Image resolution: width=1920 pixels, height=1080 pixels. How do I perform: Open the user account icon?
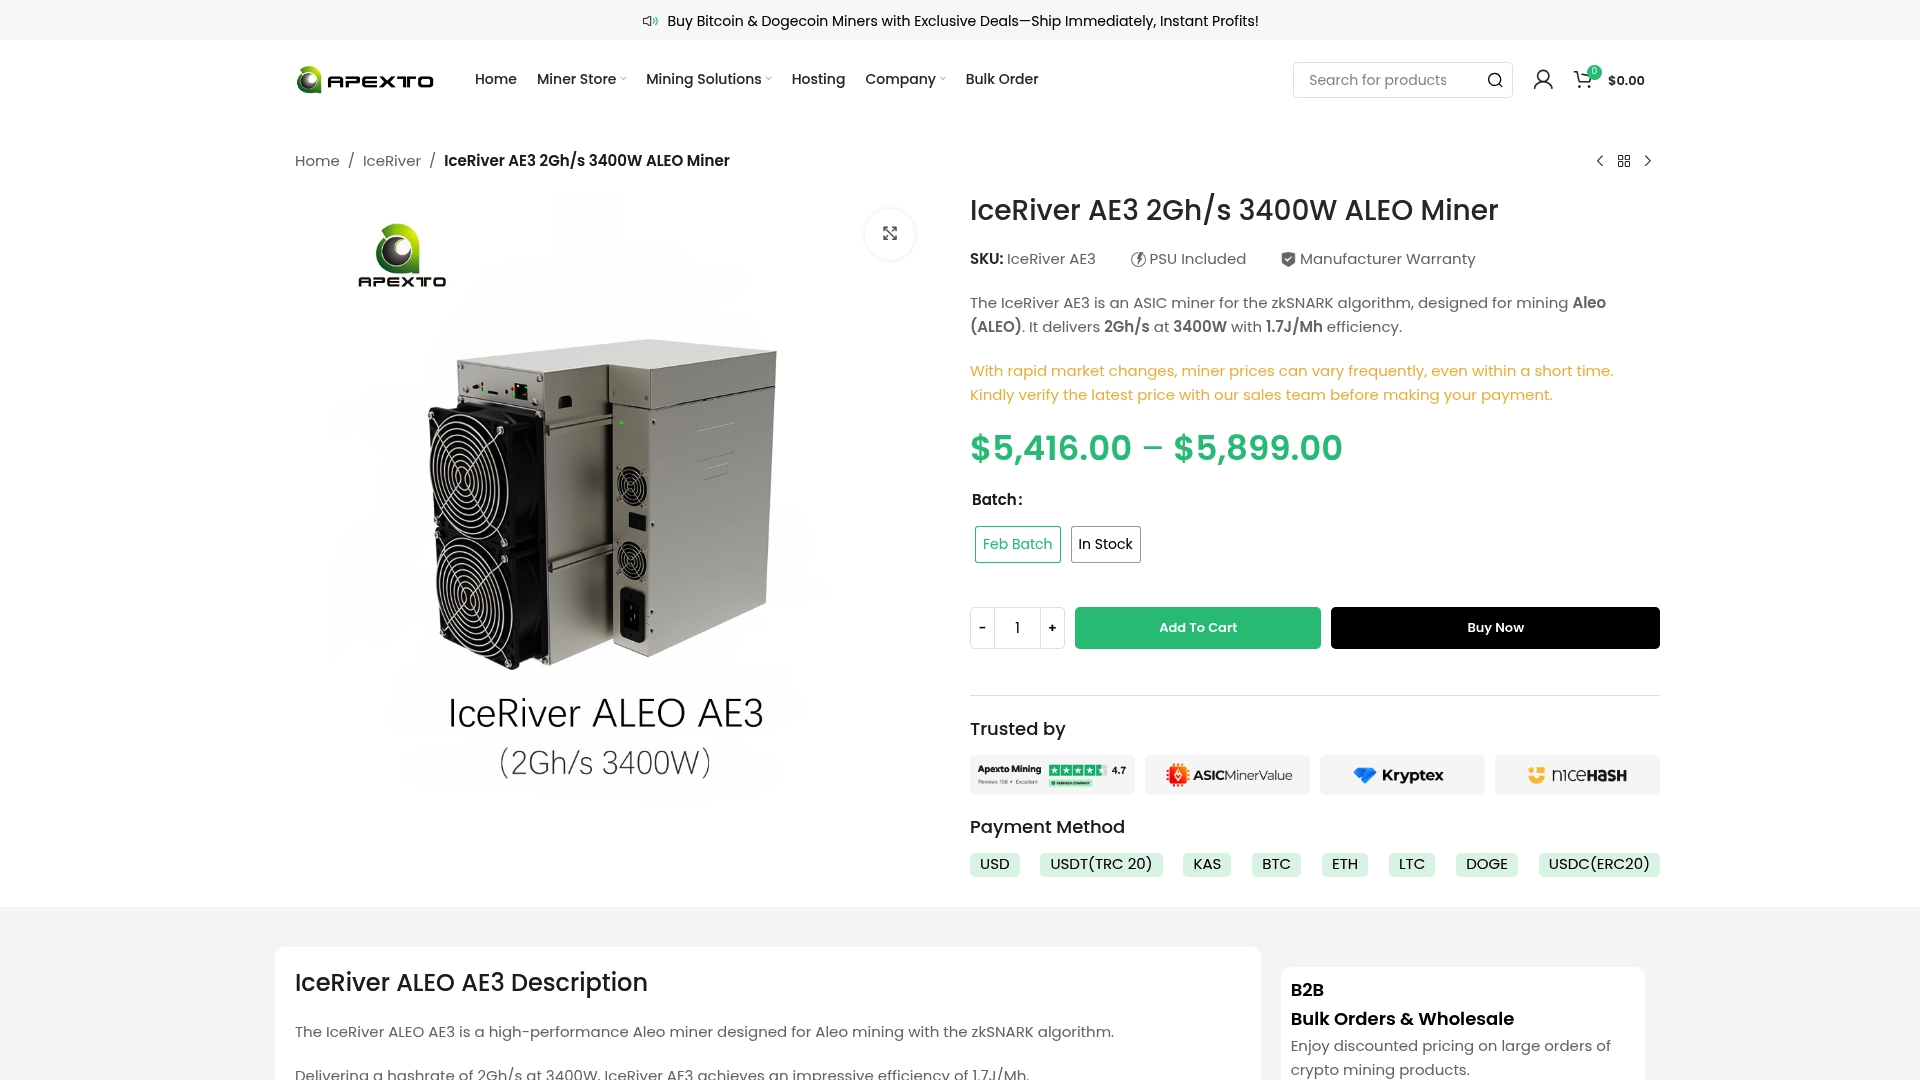(x=1543, y=79)
